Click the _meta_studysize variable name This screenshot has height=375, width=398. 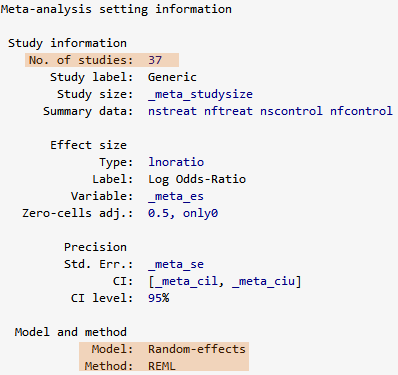tap(200, 94)
